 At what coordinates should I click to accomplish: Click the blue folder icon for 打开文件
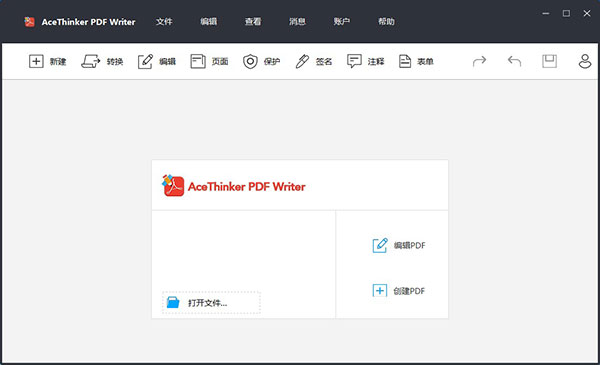(173, 302)
